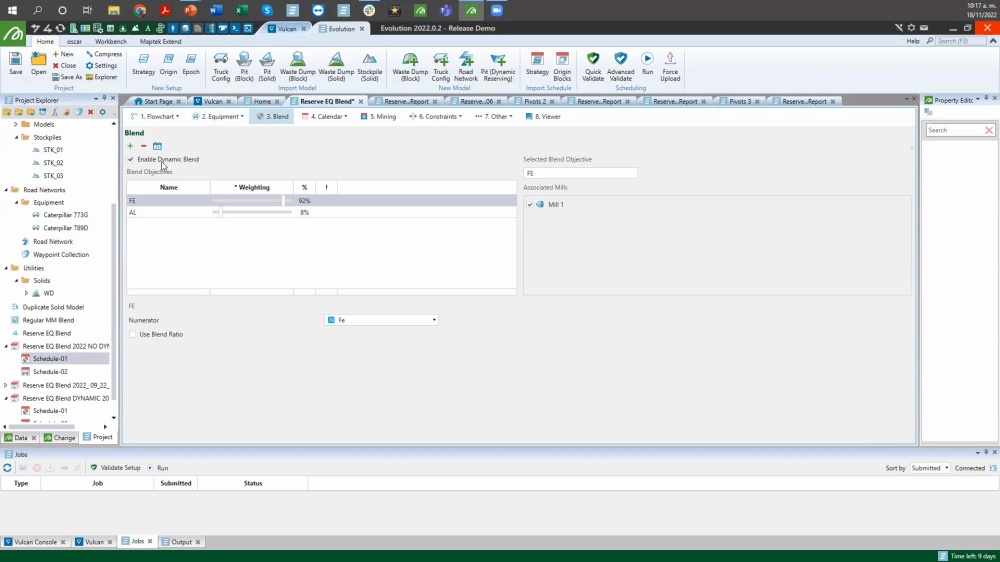Import Pit (Solid) model
This screenshot has height=562, width=1000.
click(x=267, y=67)
